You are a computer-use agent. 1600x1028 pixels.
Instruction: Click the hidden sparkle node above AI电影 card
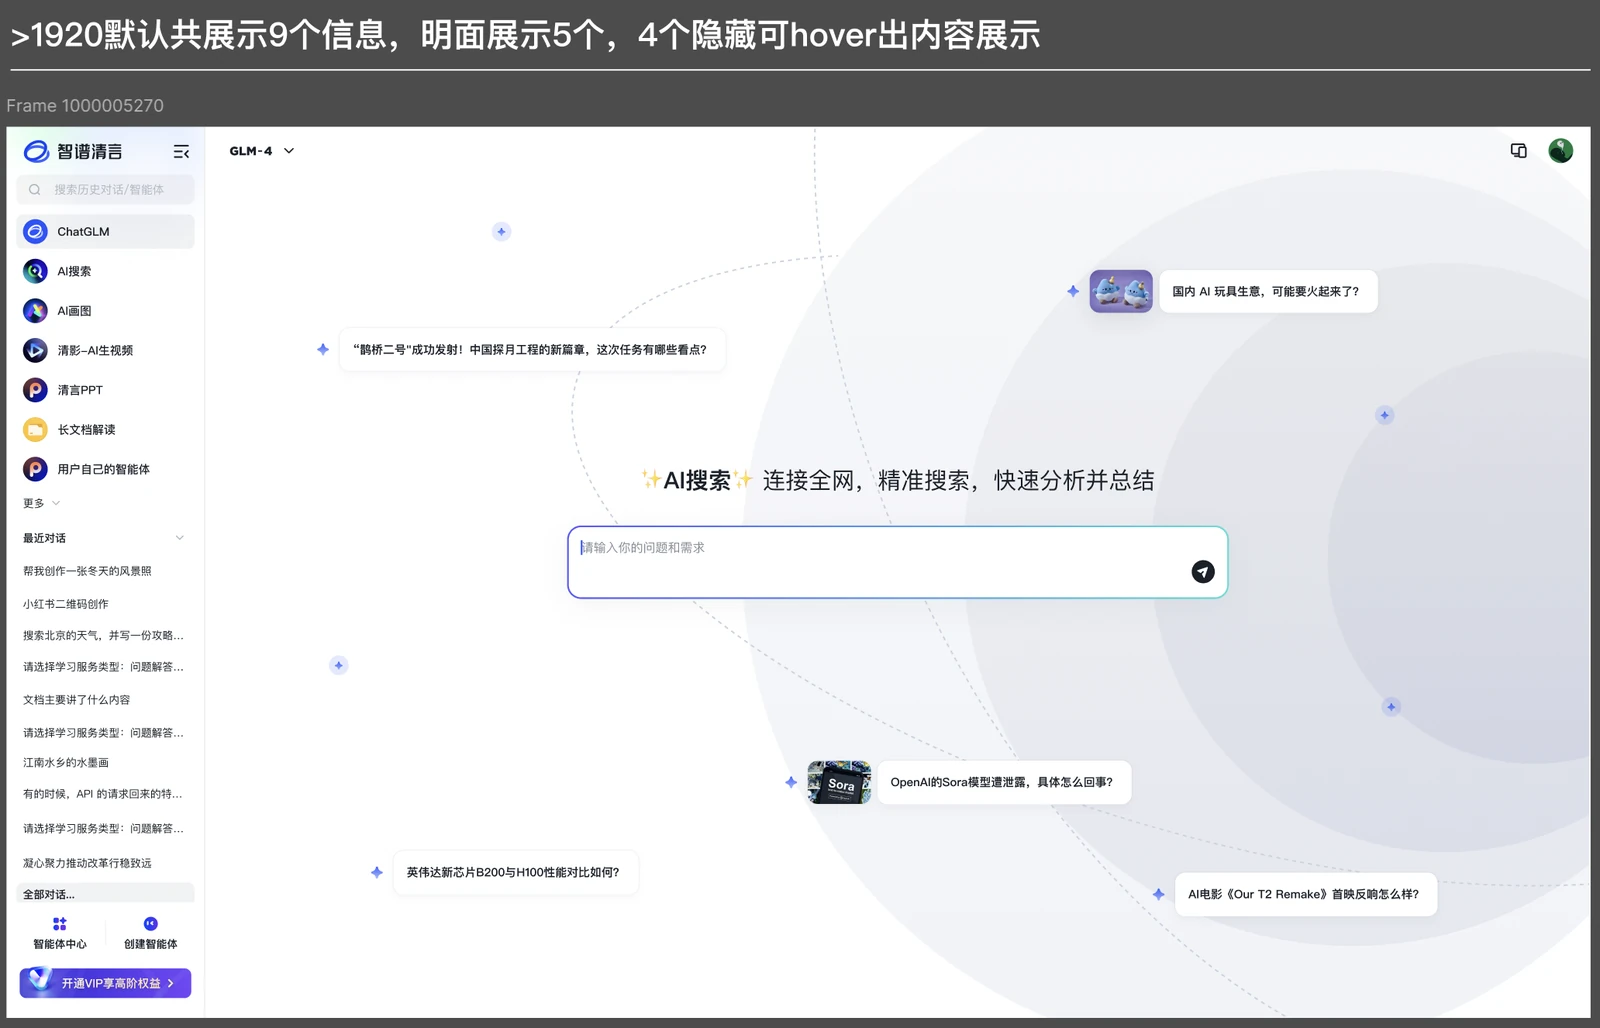pos(1391,707)
